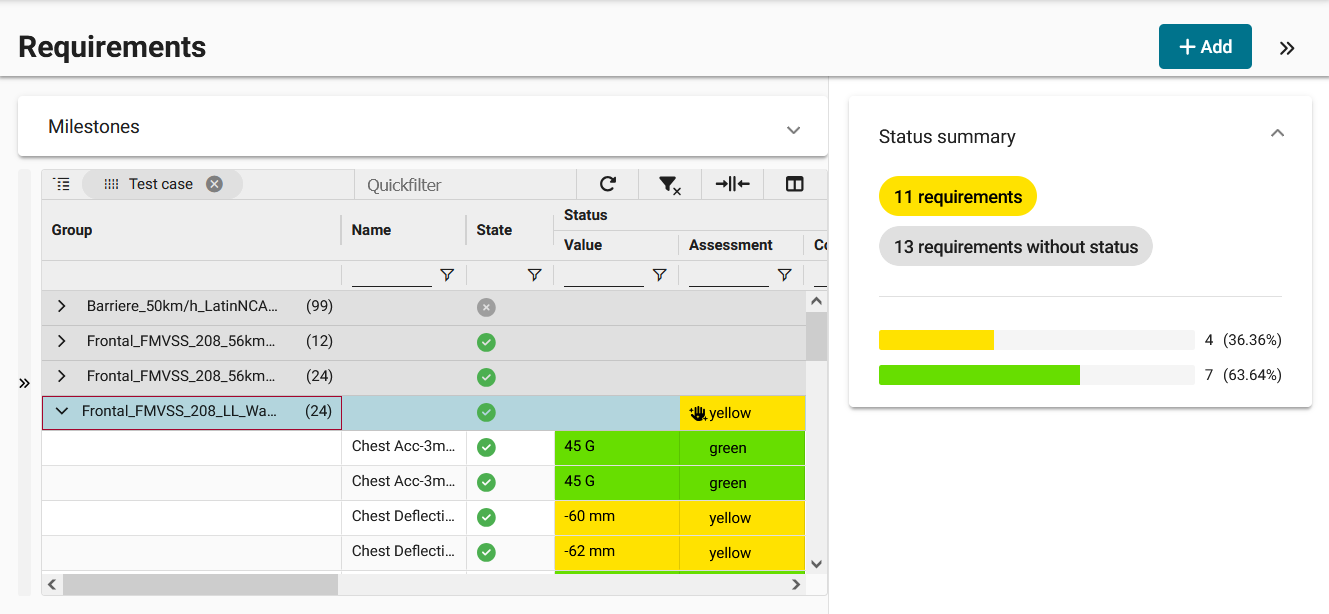The image size is (1329, 614).
Task: Click green check state of 12-item group
Action: [x=486, y=342]
